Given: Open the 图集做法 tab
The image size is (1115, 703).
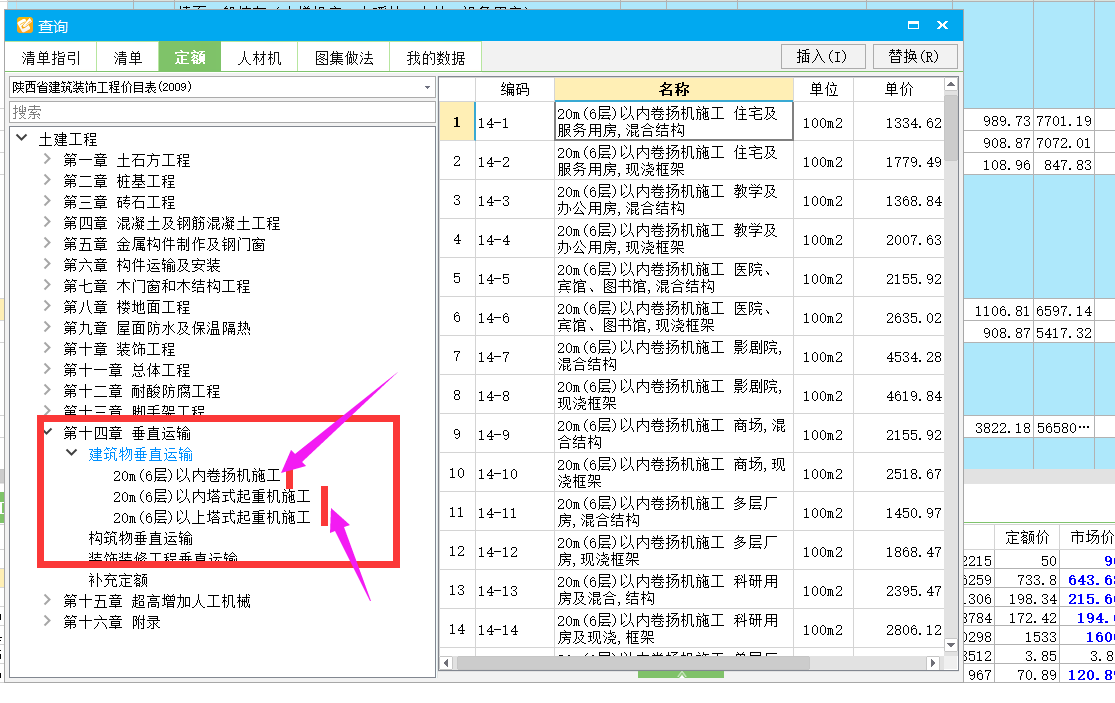Looking at the screenshot, I should [x=344, y=58].
